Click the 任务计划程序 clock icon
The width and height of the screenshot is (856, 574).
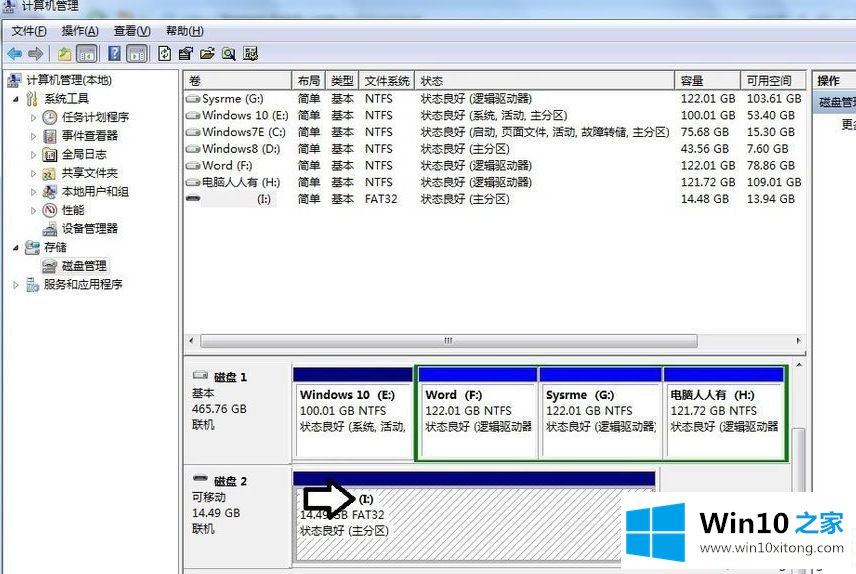pos(50,117)
